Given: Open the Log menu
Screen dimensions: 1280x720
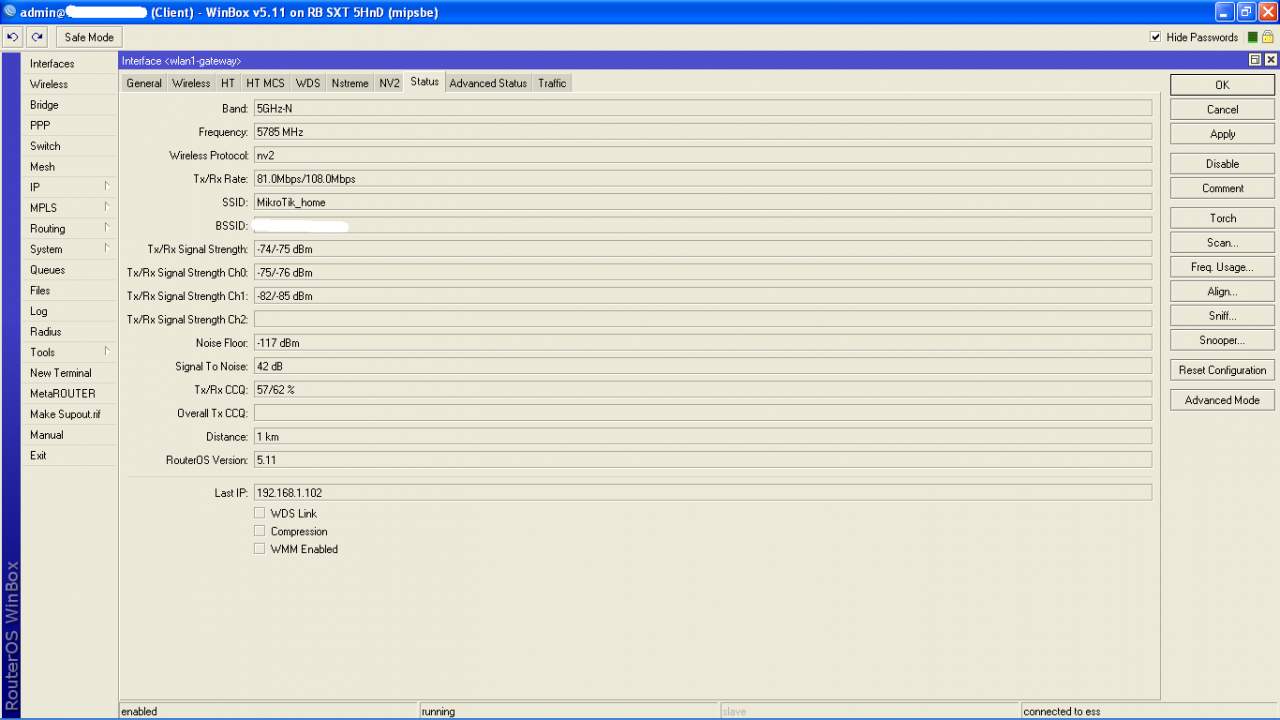Looking at the screenshot, I should (70, 311).
